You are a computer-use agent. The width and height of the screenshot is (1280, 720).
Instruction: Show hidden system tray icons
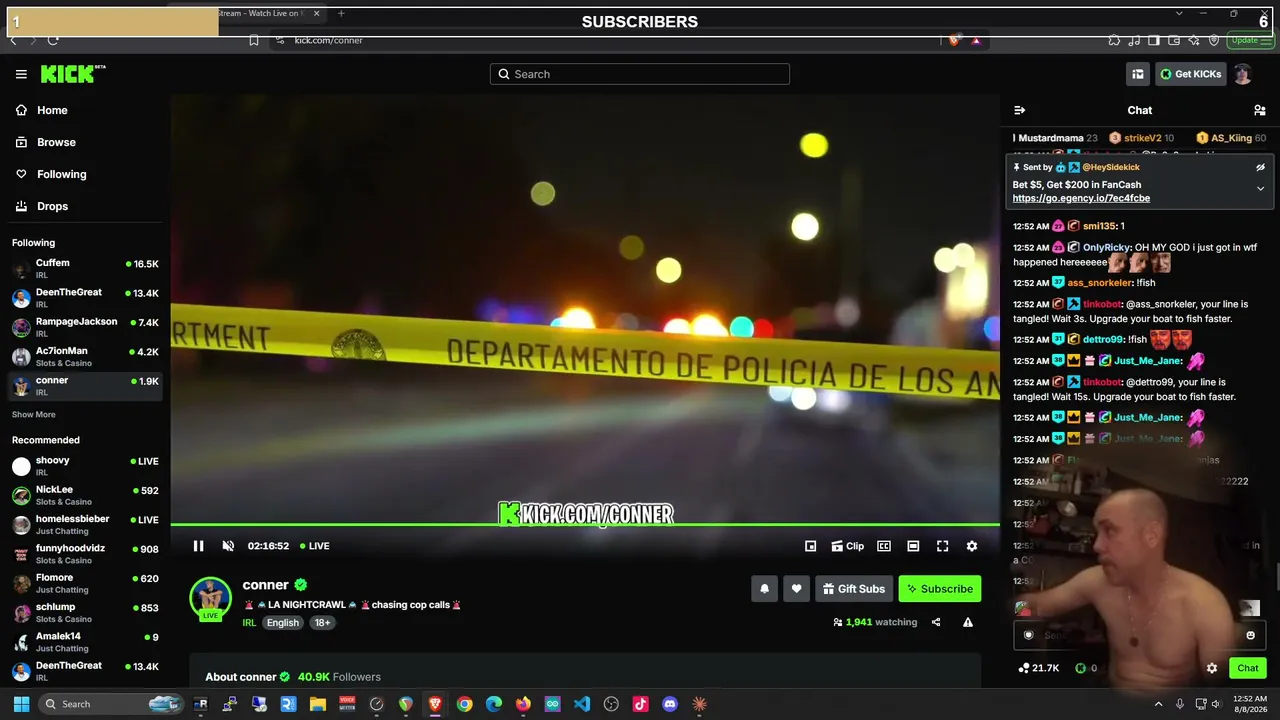pos(1159,704)
